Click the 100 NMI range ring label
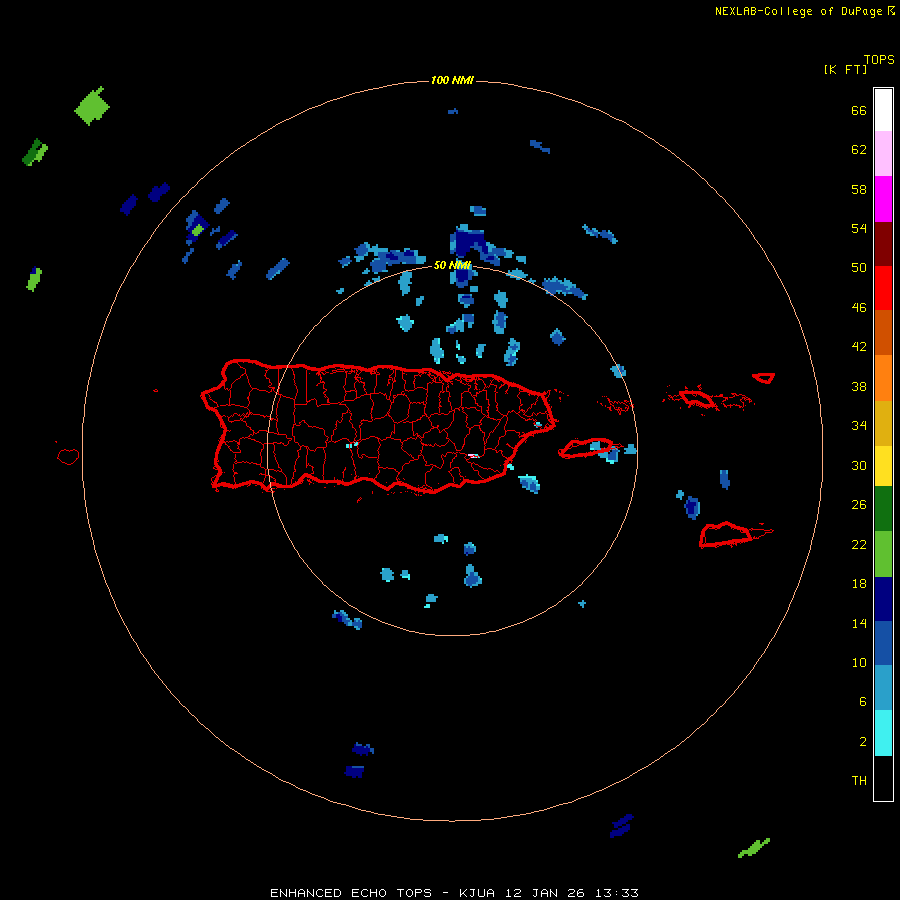This screenshot has height=900, width=900. click(x=452, y=80)
